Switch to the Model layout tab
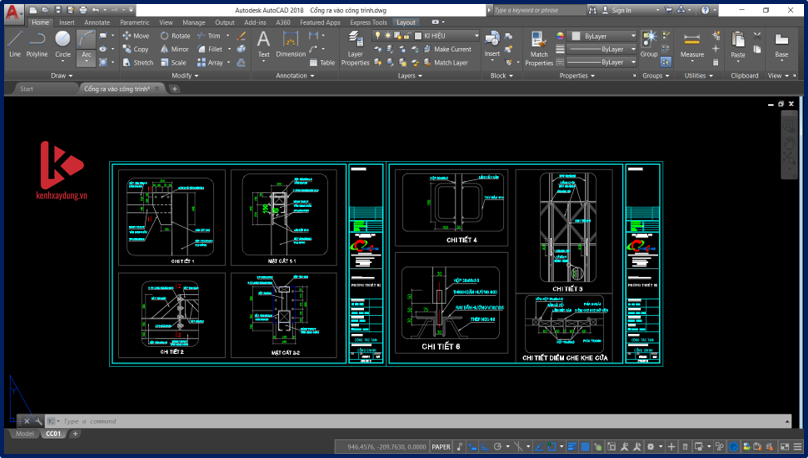The width and height of the screenshot is (808, 458). 24,434
